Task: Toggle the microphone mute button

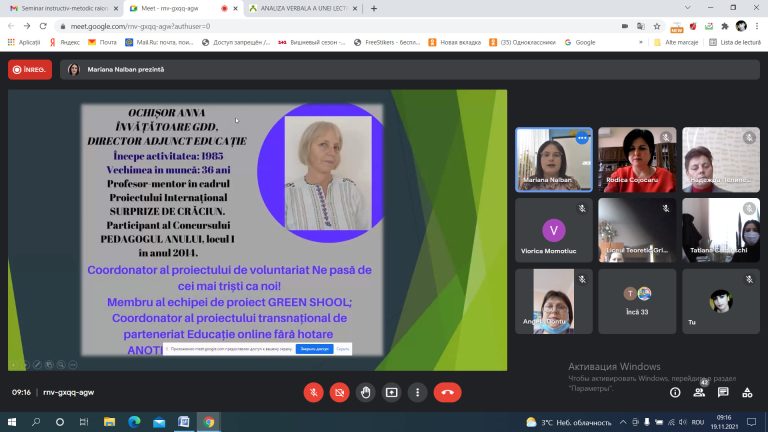Action: [313, 392]
